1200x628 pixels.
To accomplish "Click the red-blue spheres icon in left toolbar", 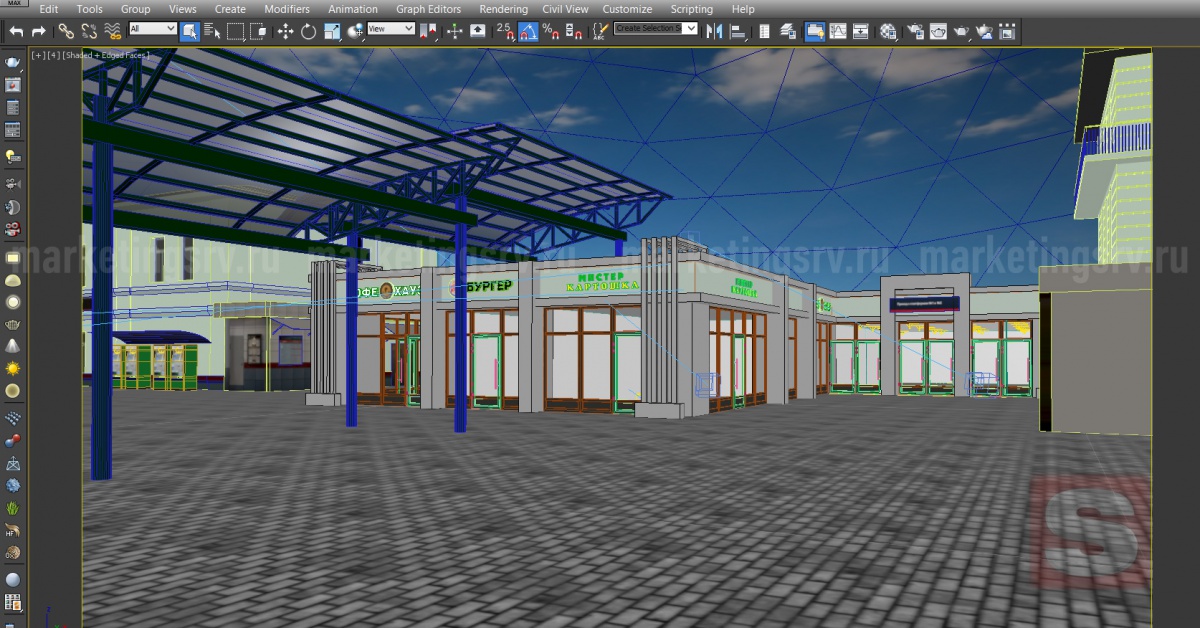I will coord(13,440).
